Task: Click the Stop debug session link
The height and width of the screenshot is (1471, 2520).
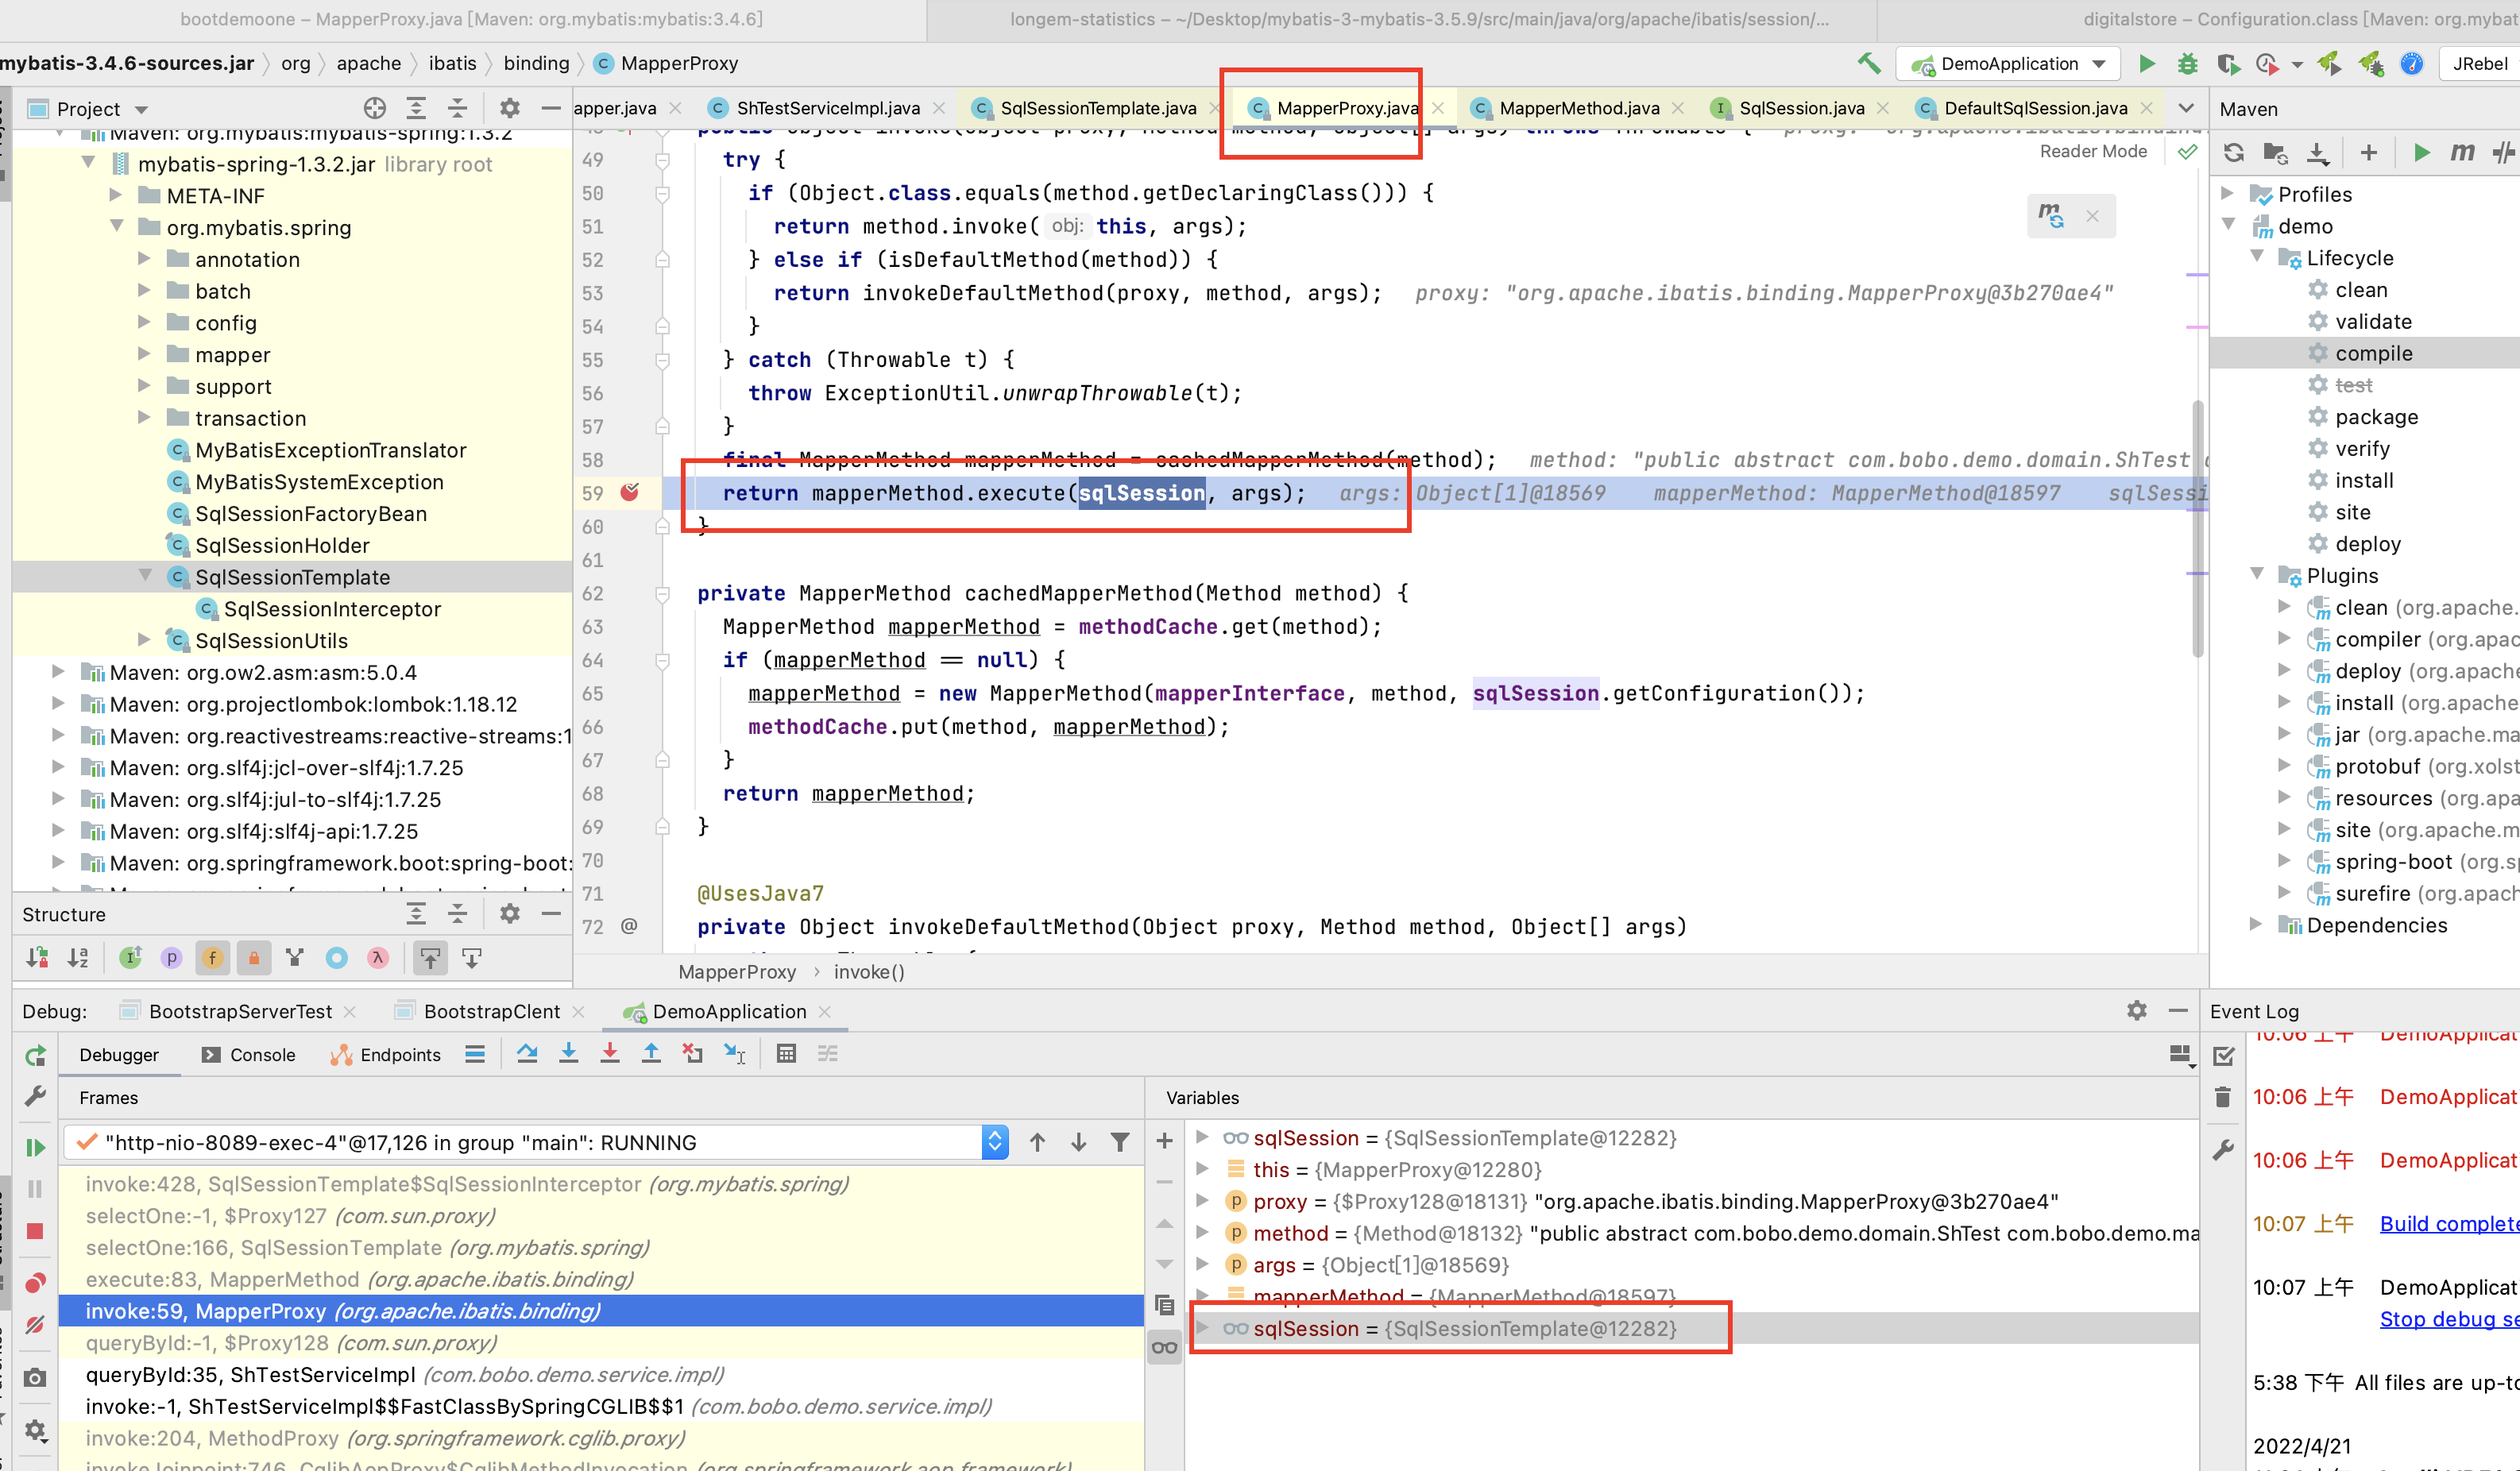Action: coord(2448,1319)
